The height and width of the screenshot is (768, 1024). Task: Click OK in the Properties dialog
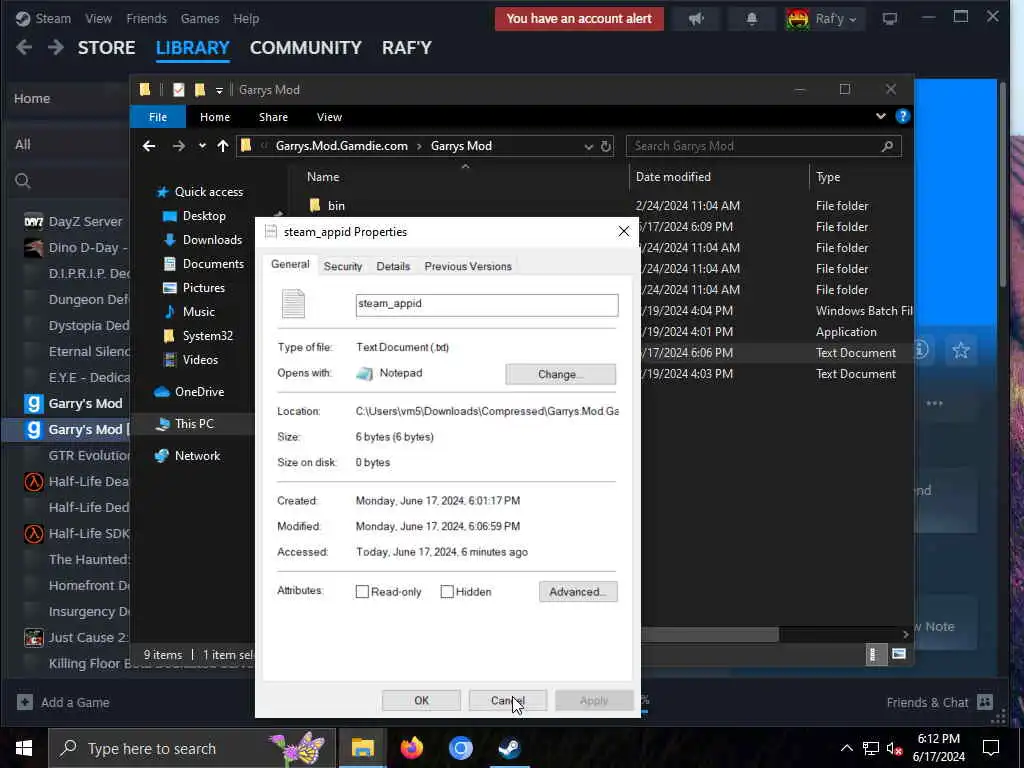pyautogui.click(x=421, y=700)
